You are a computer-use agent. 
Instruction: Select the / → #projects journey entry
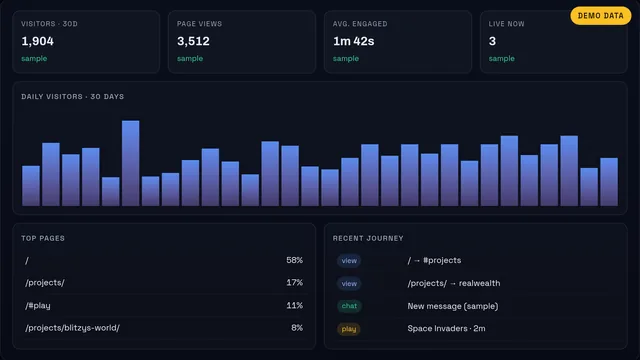click(x=434, y=260)
